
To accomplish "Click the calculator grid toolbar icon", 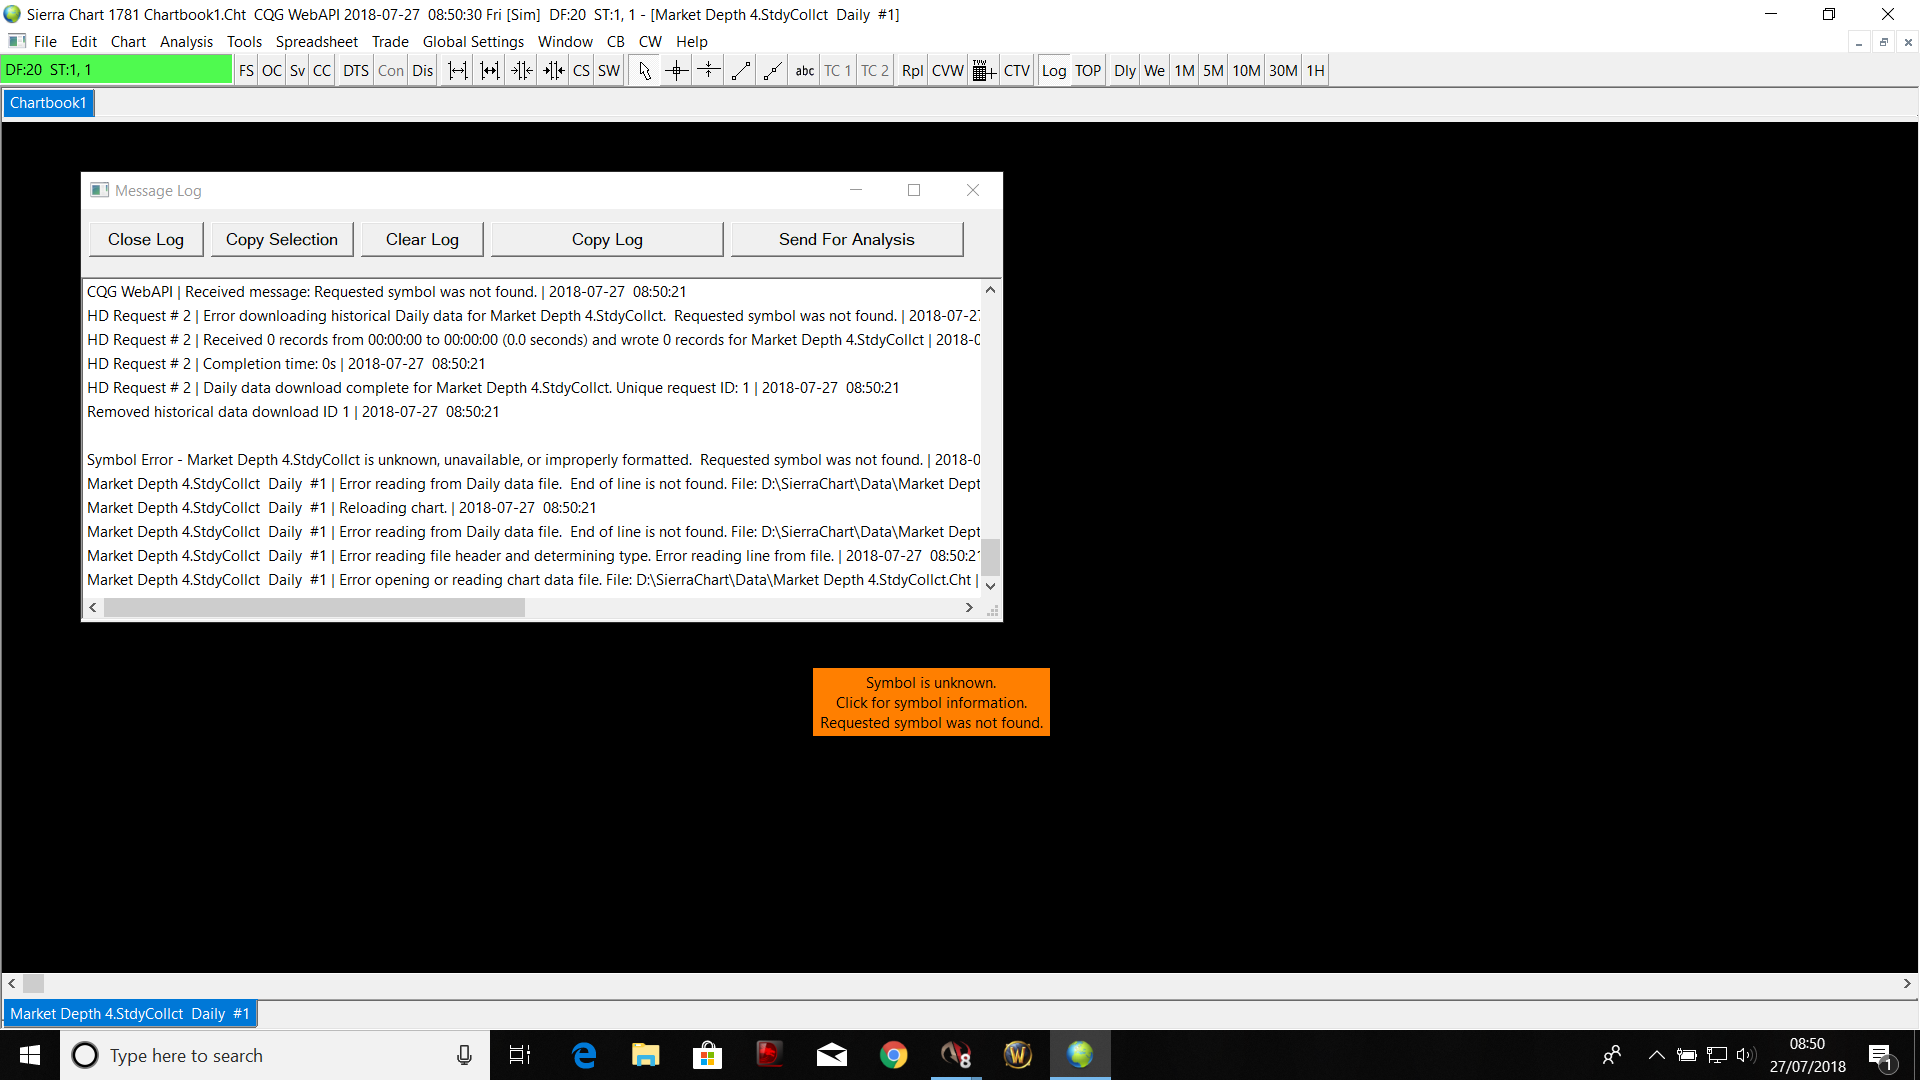I will point(983,71).
